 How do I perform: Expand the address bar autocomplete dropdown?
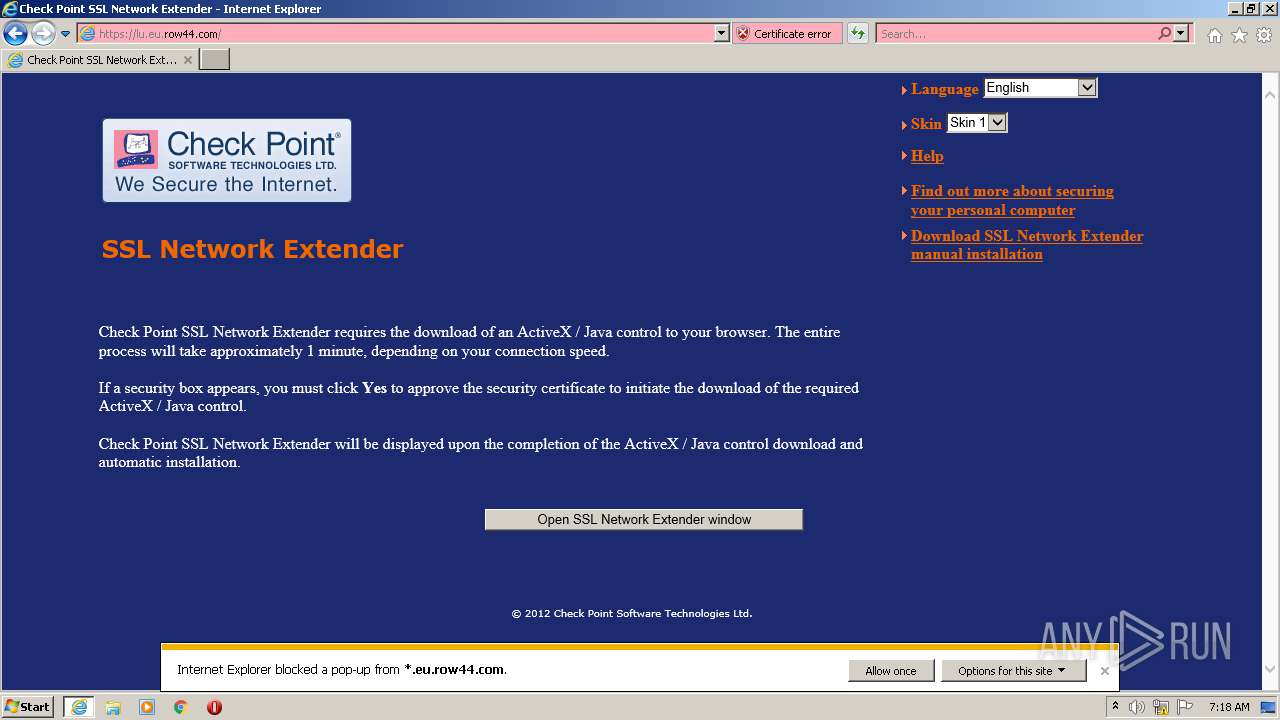point(722,34)
